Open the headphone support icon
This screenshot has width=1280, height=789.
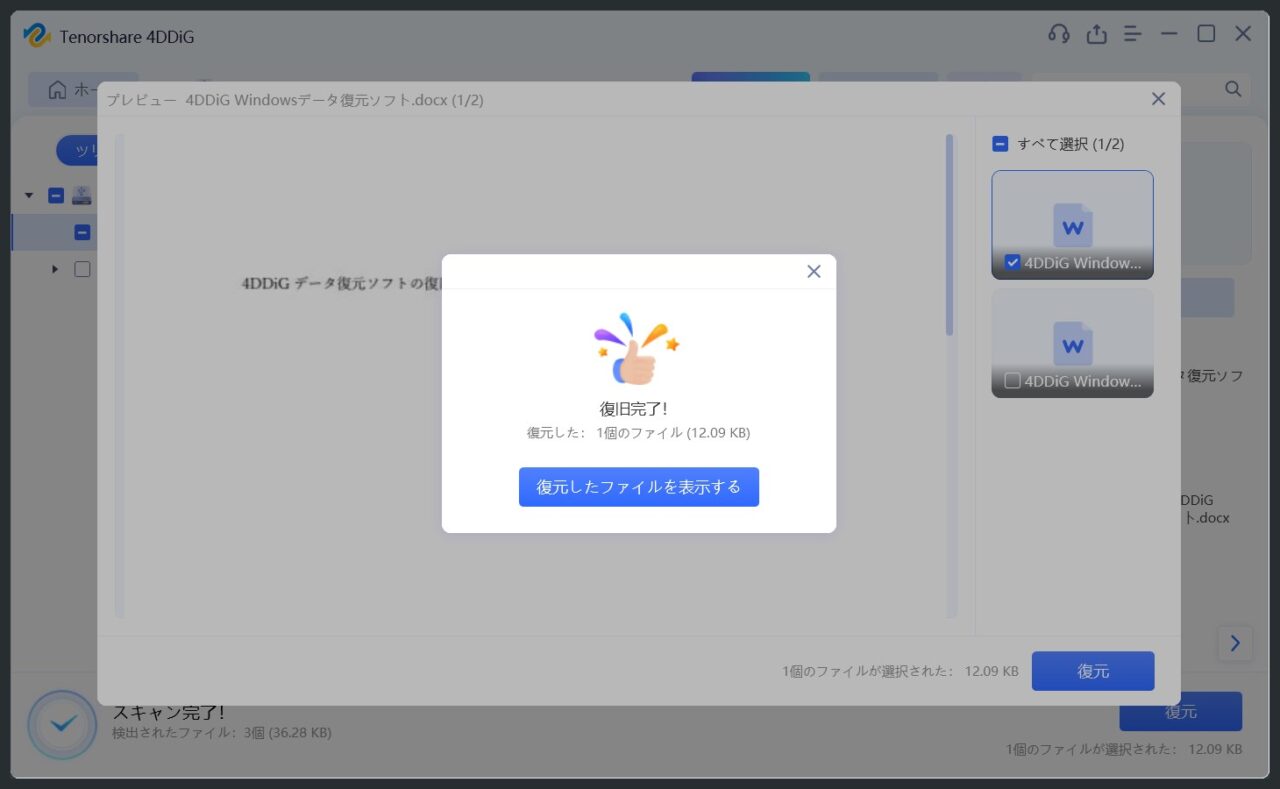point(1059,34)
